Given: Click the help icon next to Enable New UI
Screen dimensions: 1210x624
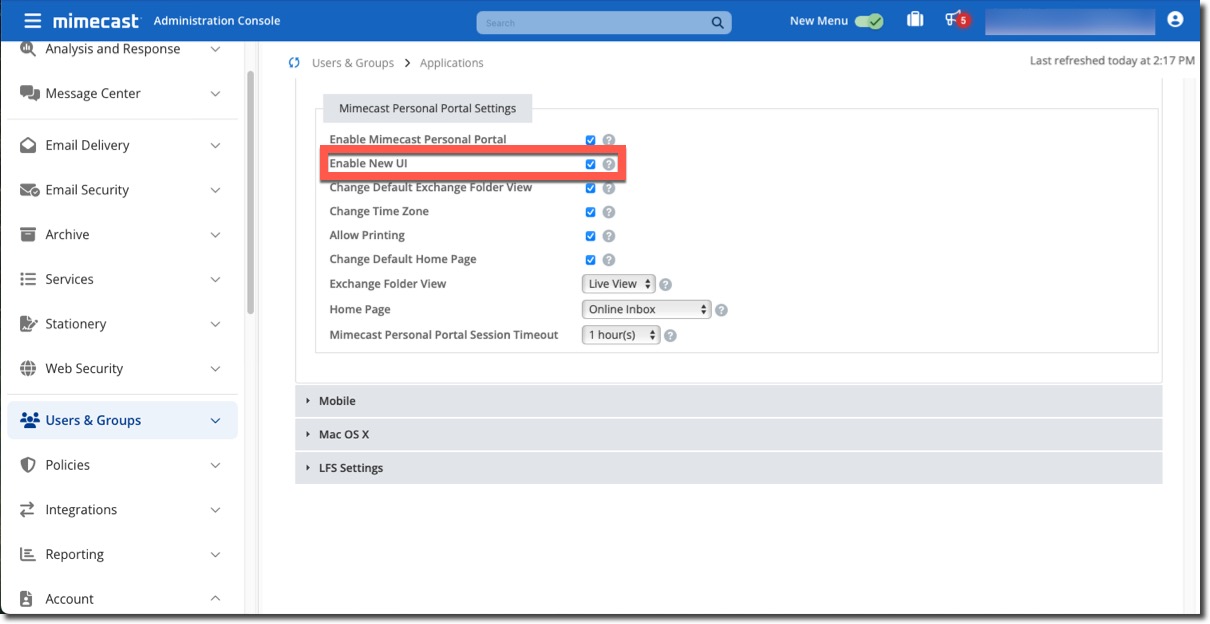Looking at the screenshot, I should 609,163.
